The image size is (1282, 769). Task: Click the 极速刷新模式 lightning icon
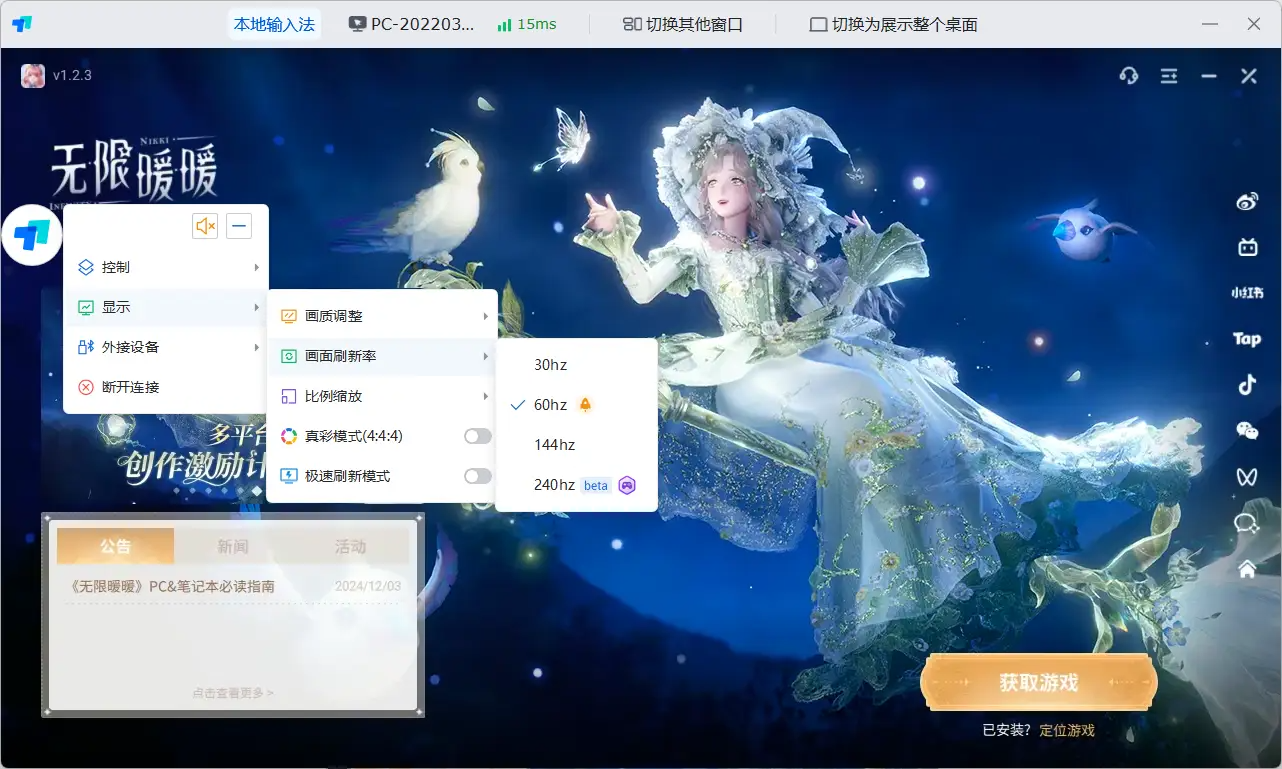pyautogui.click(x=289, y=476)
